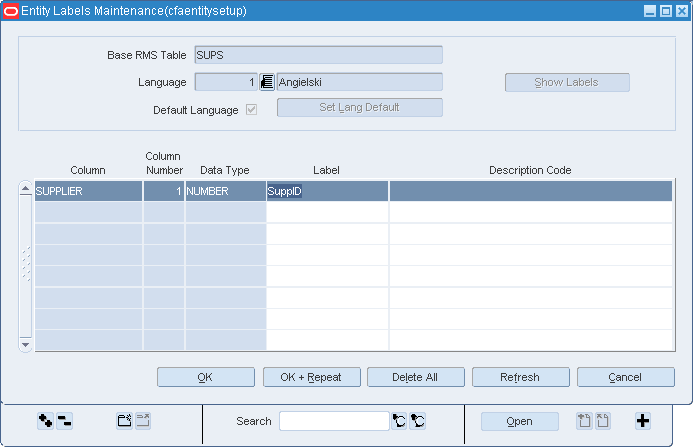The image size is (693, 447).
Task: Select the NUMBER data type cell
Action: 225,191
